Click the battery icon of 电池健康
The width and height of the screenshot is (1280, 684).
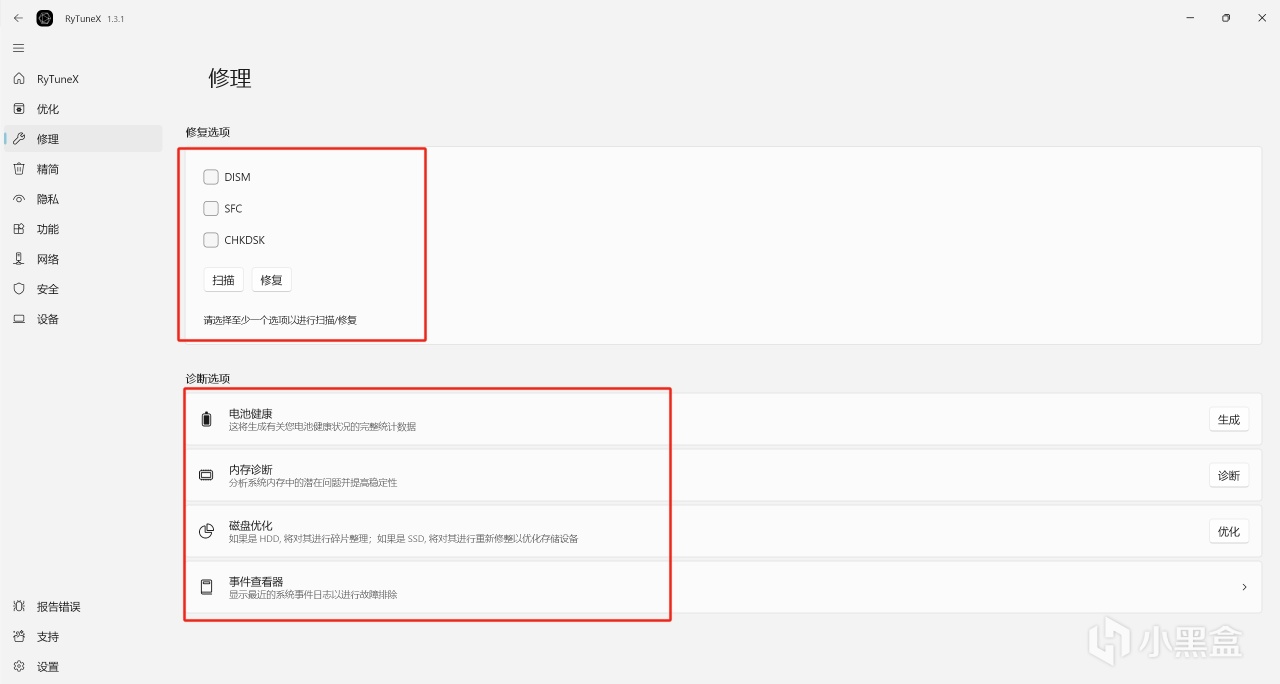click(206, 419)
